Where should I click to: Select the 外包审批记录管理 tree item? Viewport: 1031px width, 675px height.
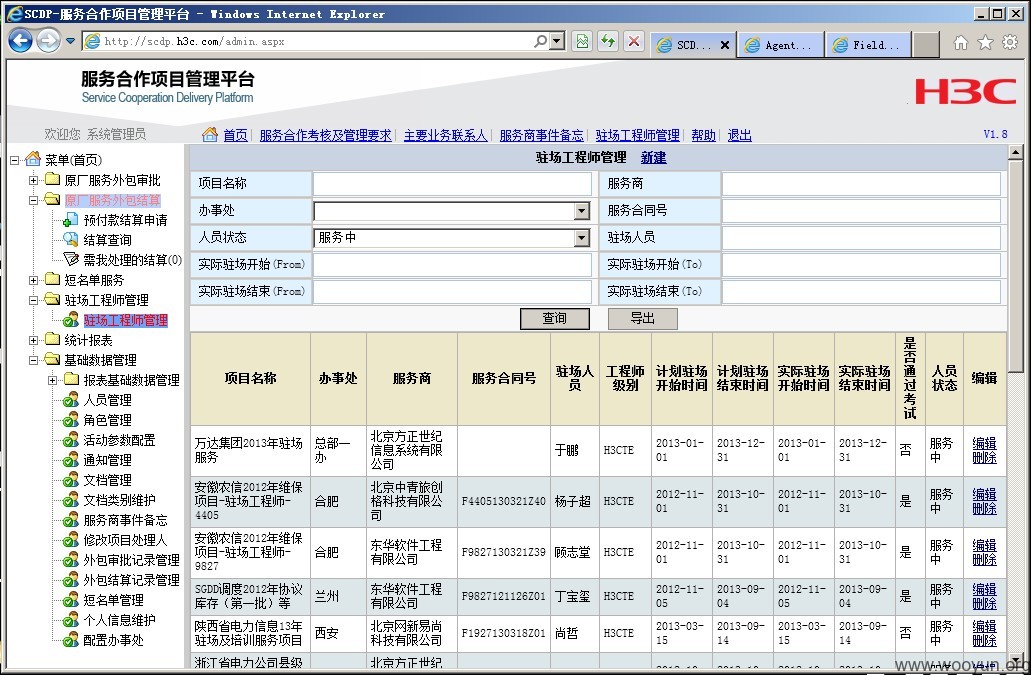(x=132, y=560)
